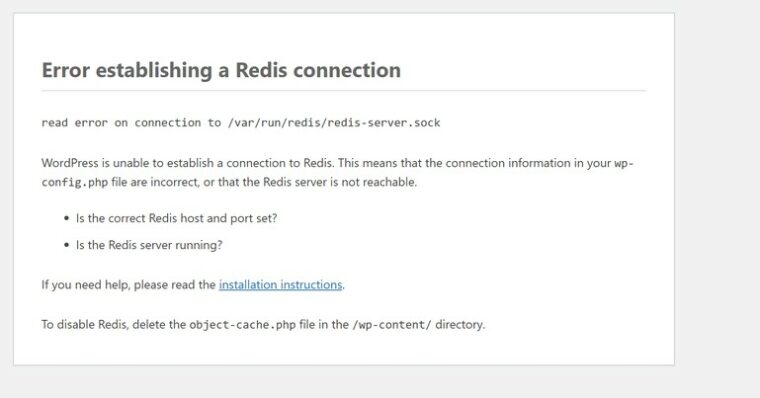The image size is (760, 398).
Task: Click the horizontal divider below the heading
Action: click(344, 91)
